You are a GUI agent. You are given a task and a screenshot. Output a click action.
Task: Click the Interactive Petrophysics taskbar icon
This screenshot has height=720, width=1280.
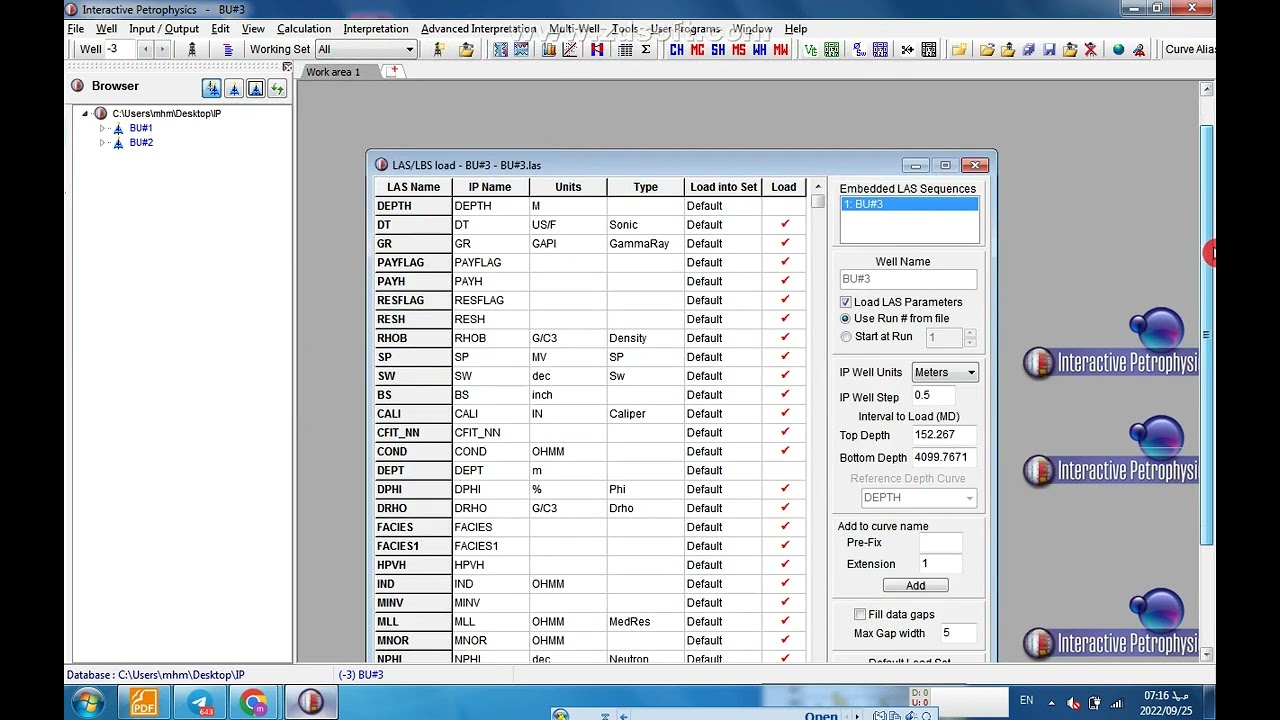pyautogui.click(x=310, y=703)
